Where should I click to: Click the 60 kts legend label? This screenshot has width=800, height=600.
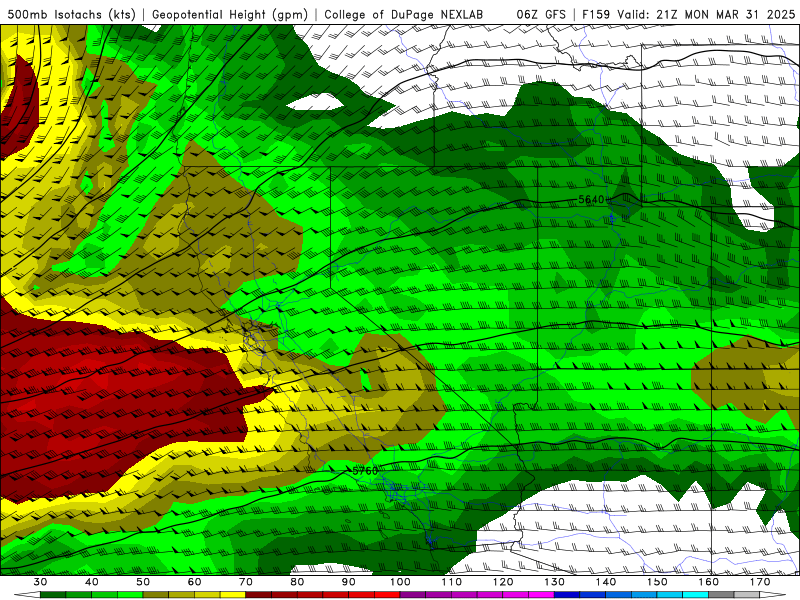coord(194,582)
